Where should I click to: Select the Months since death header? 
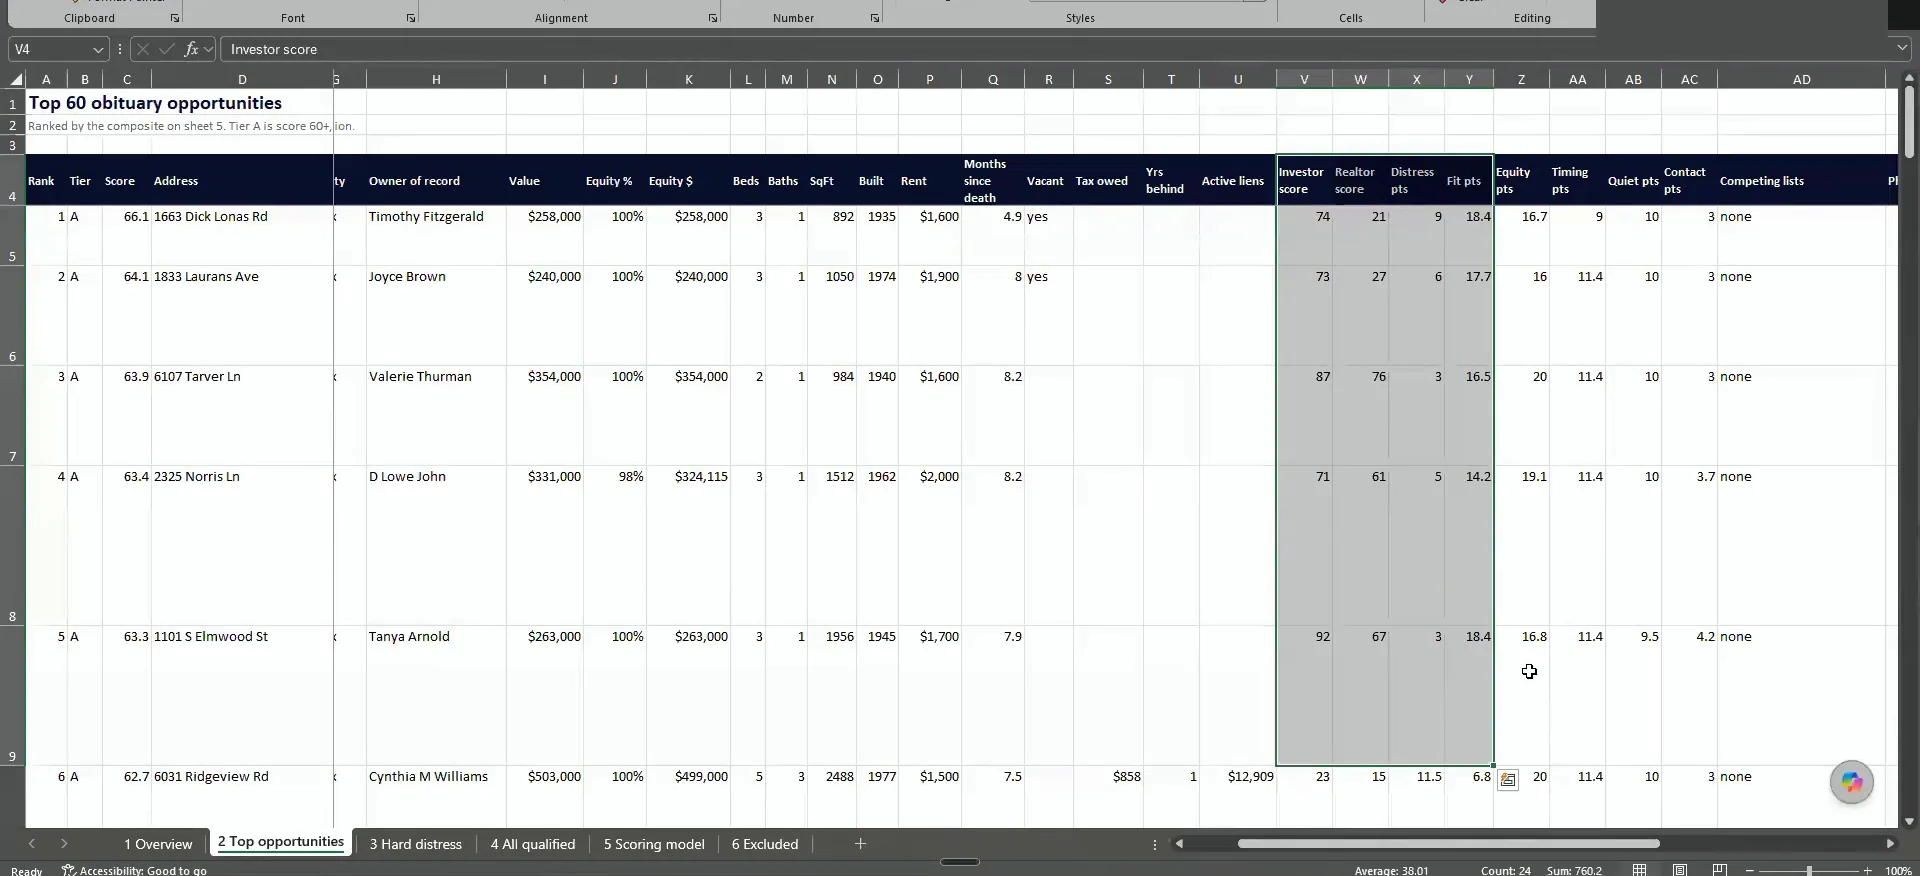click(992, 181)
